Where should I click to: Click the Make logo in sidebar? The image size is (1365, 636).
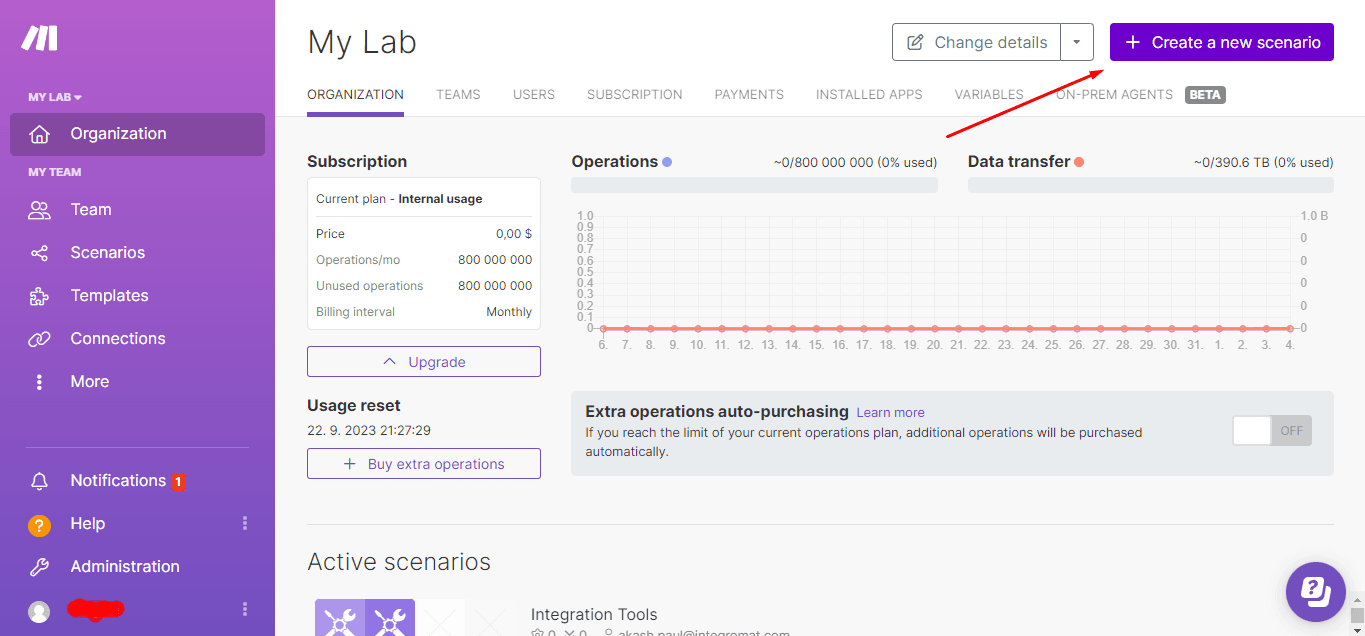click(x=40, y=38)
